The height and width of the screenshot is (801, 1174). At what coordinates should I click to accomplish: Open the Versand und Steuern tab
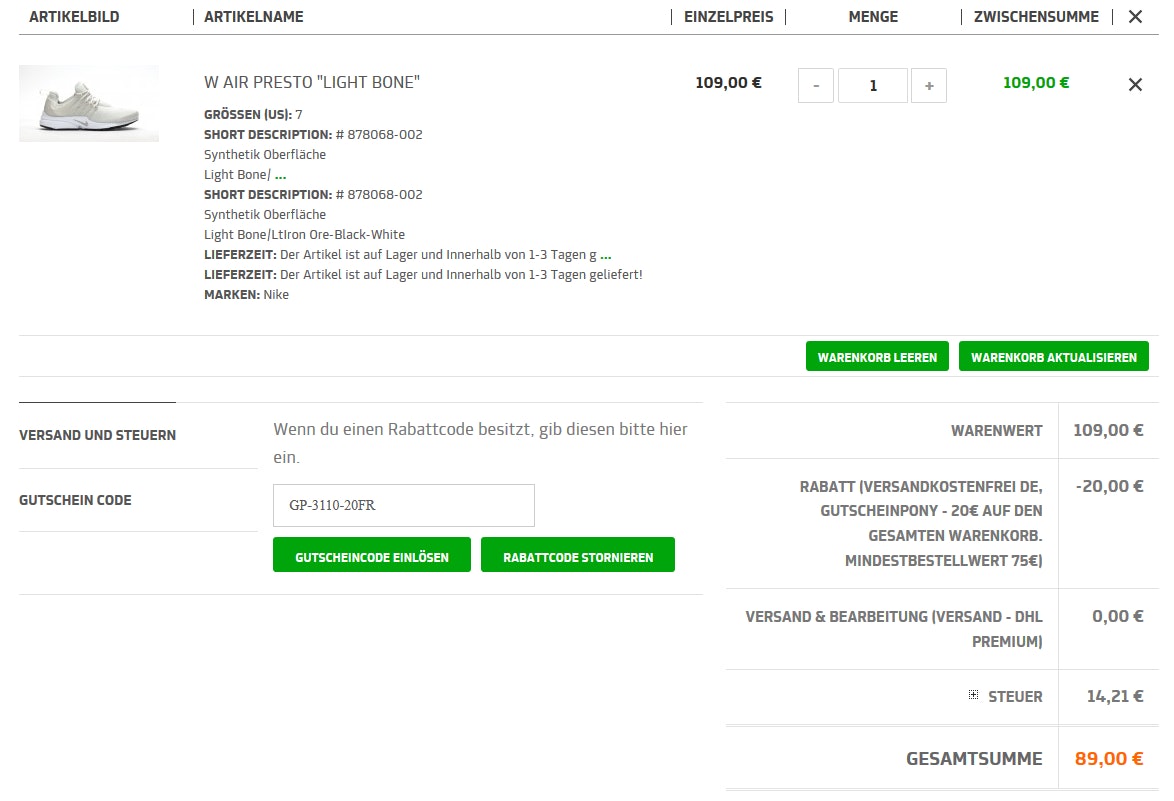[x=97, y=435]
